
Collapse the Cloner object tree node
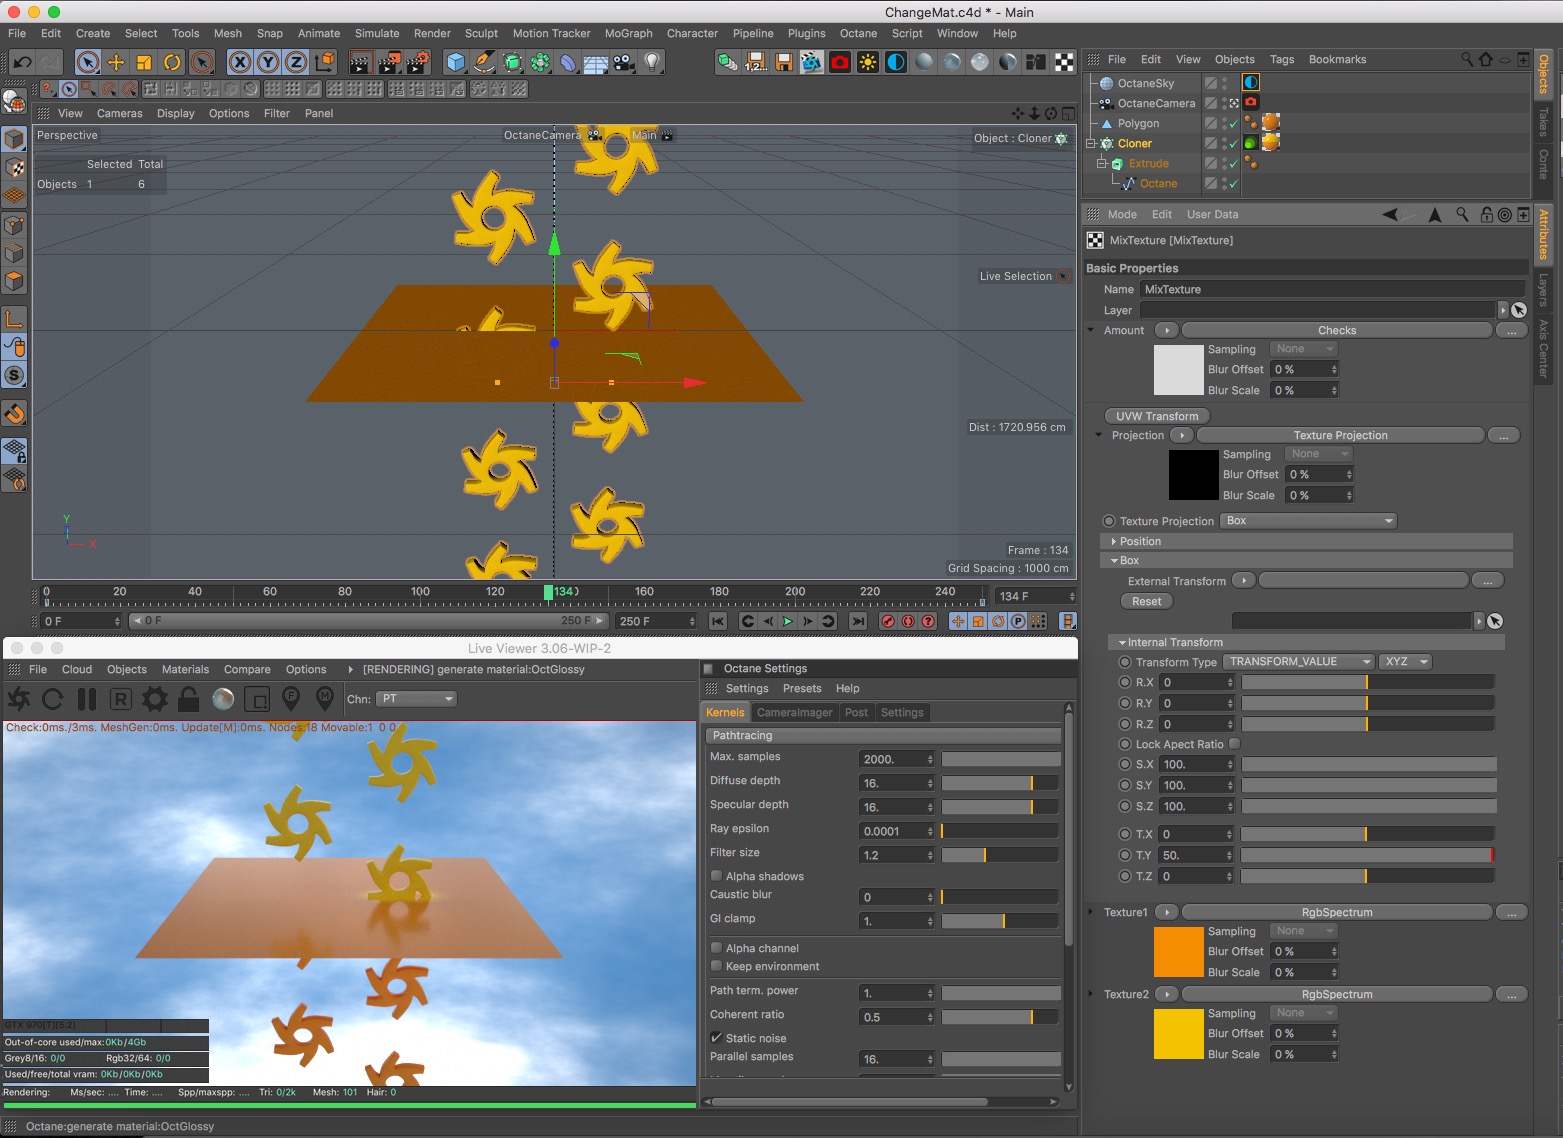1092,143
